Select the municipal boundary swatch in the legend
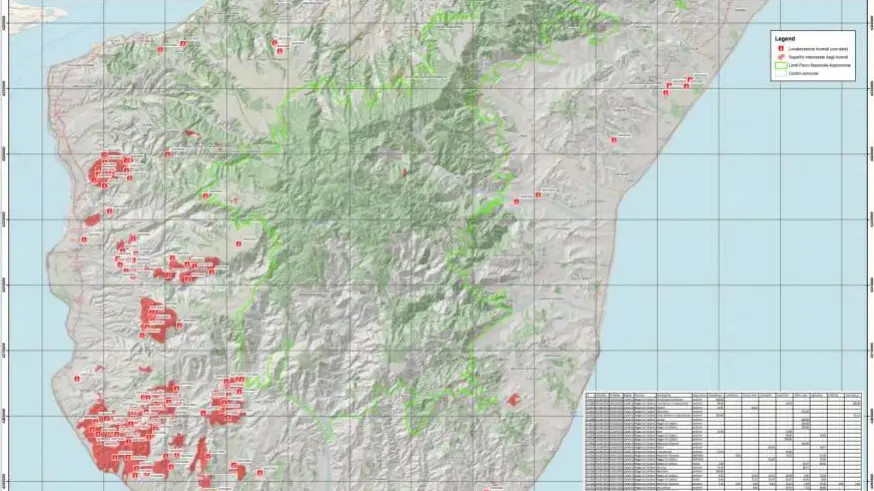 (780, 74)
